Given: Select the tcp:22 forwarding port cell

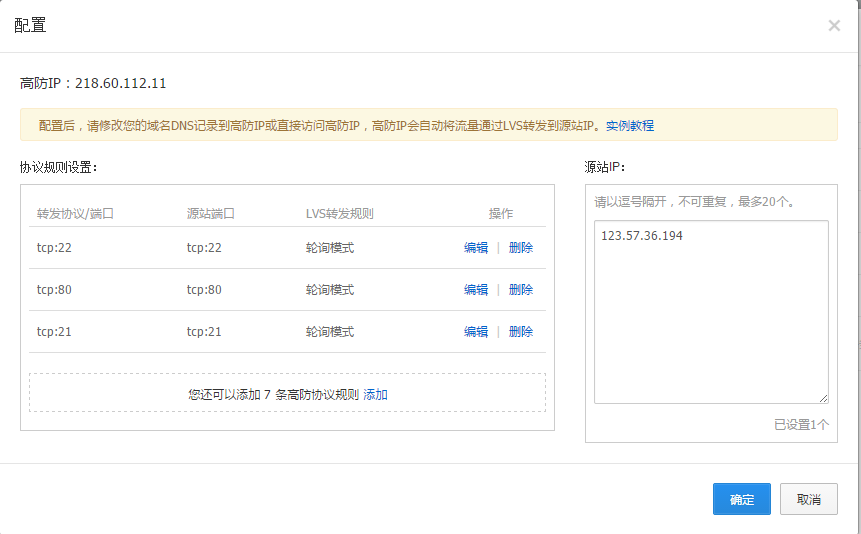Looking at the screenshot, I should click(x=54, y=248).
